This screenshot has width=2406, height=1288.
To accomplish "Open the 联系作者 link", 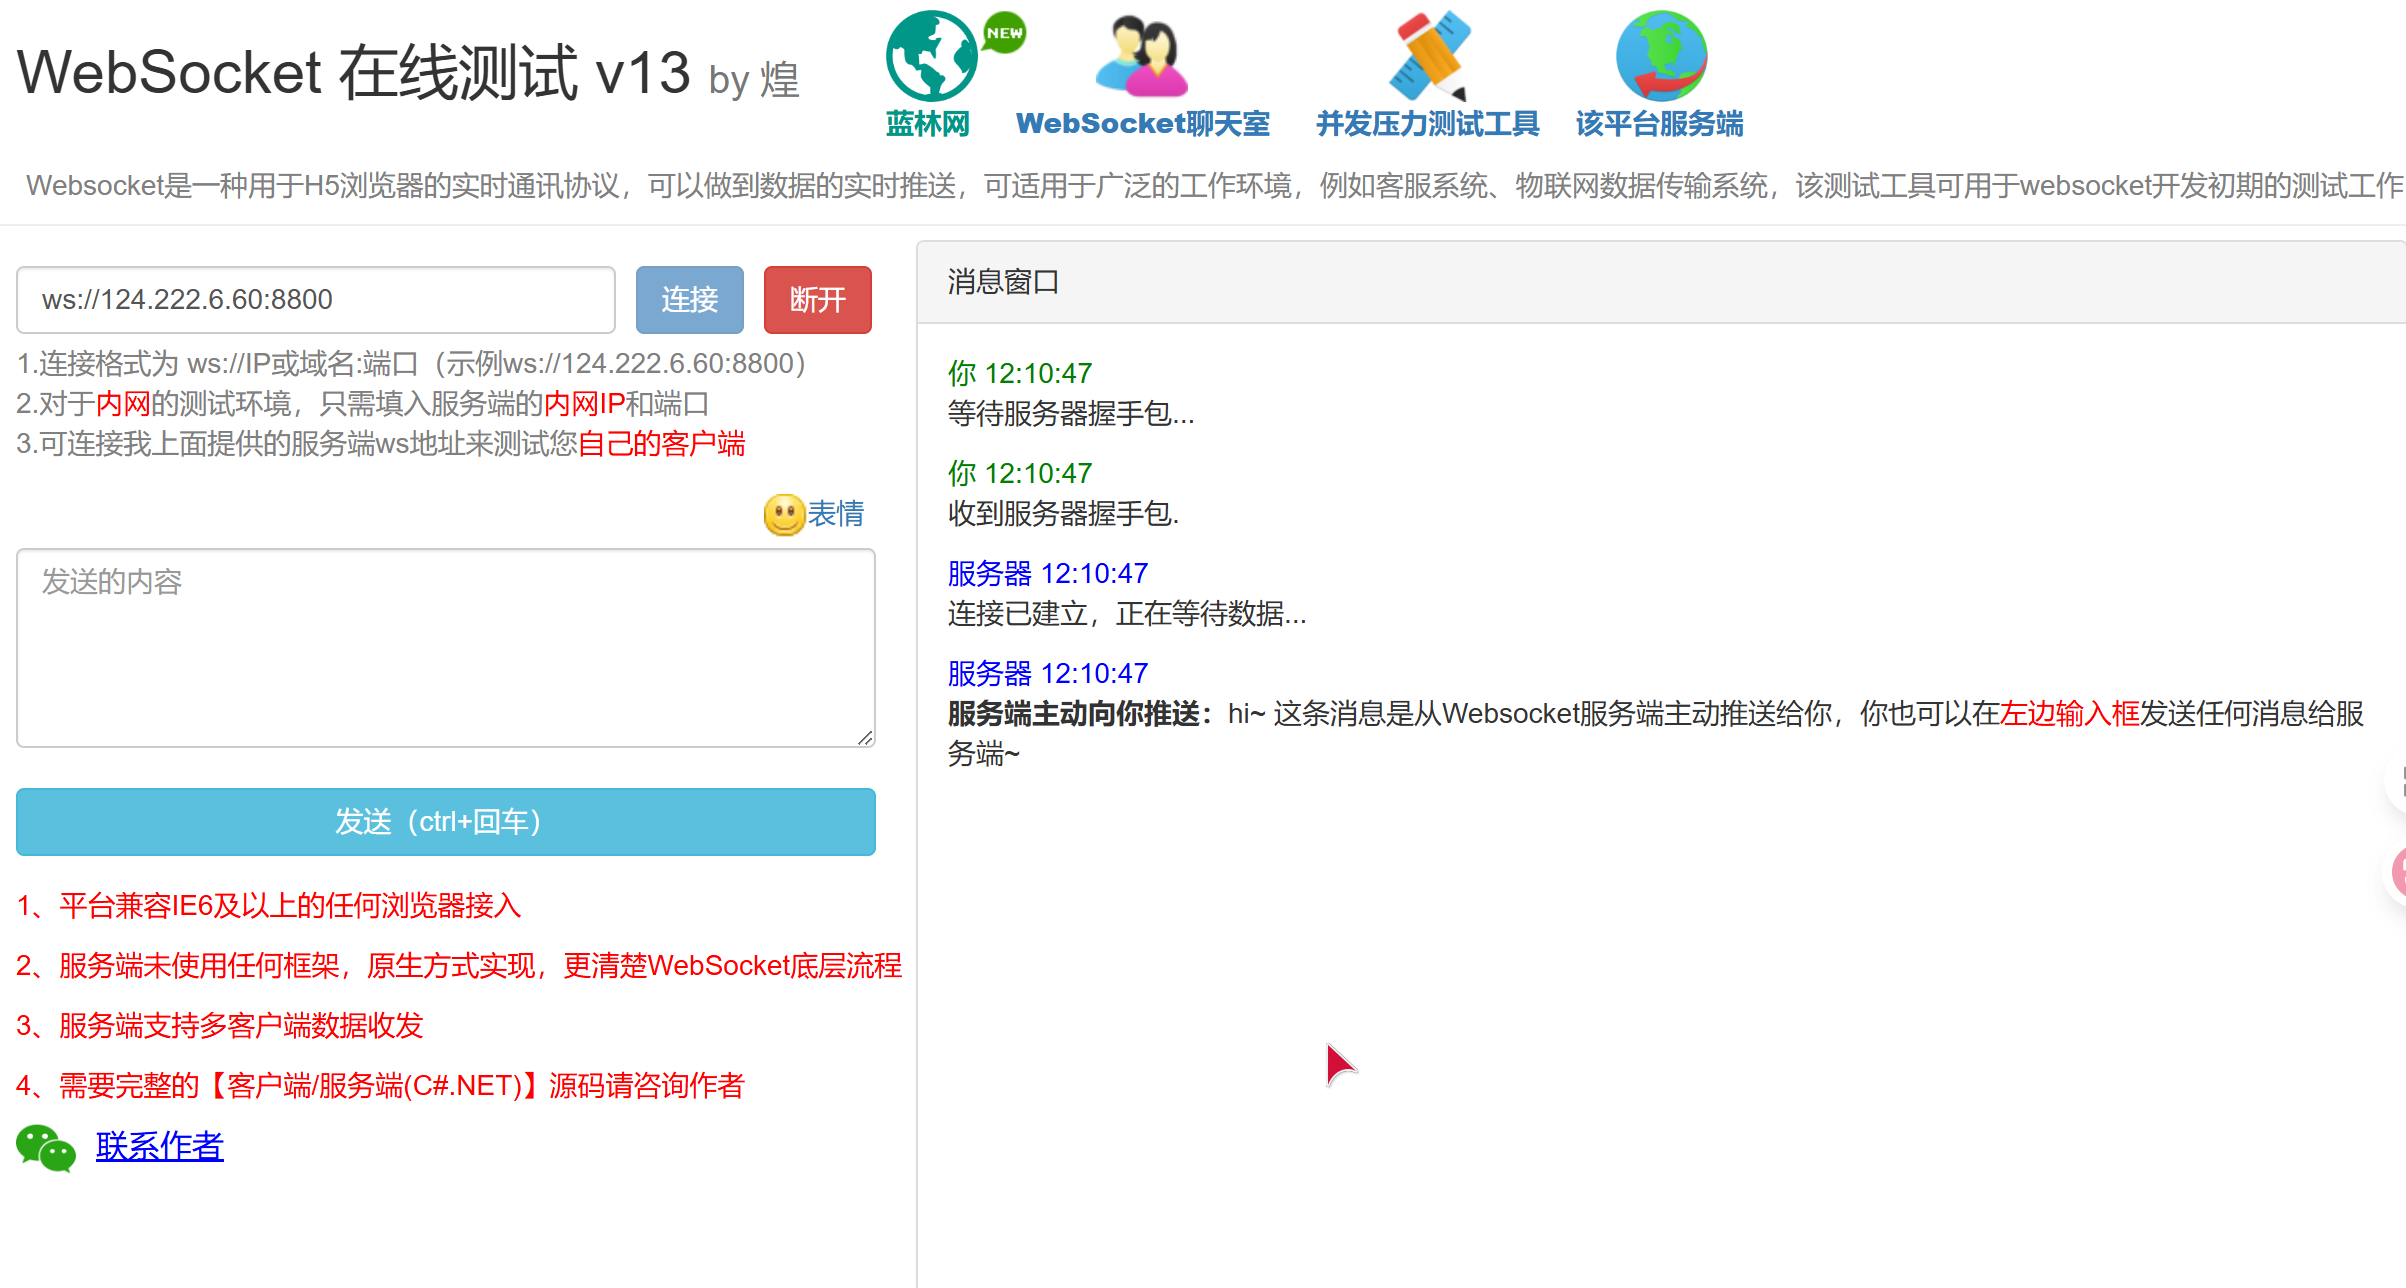I will click(159, 1147).
